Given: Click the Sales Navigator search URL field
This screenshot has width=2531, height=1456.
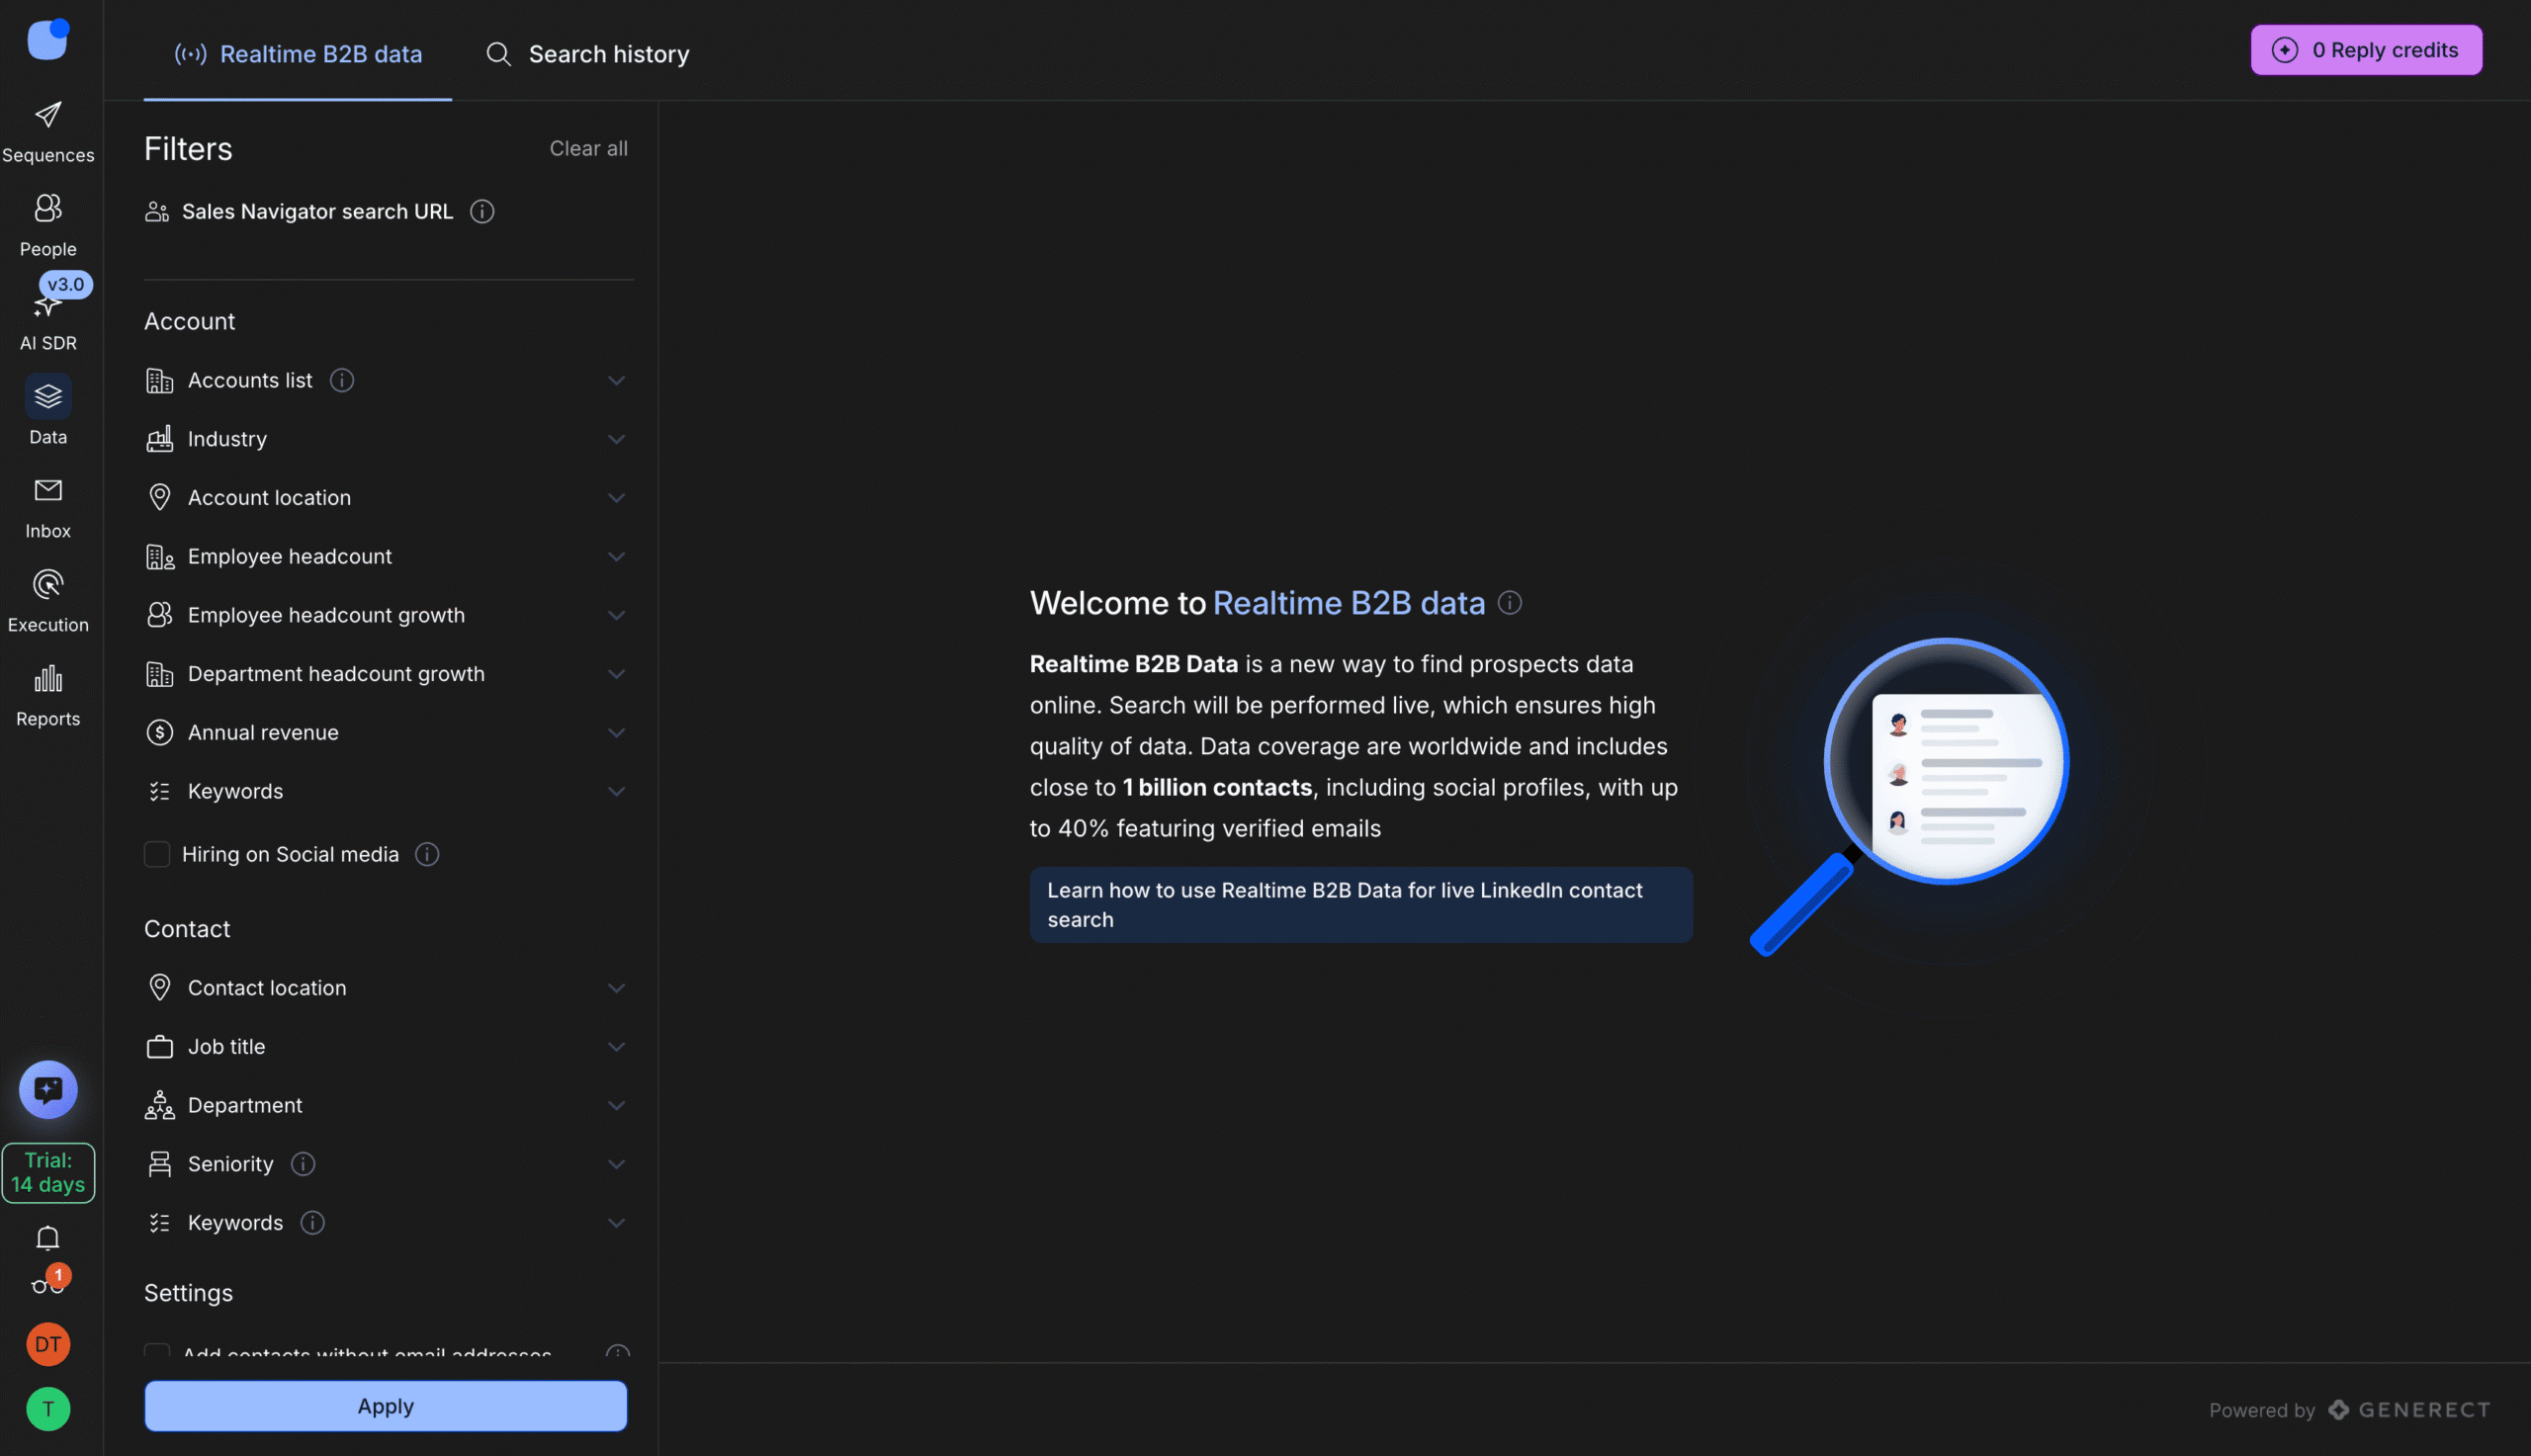Looking at the screenshot, I should [317, 211].
